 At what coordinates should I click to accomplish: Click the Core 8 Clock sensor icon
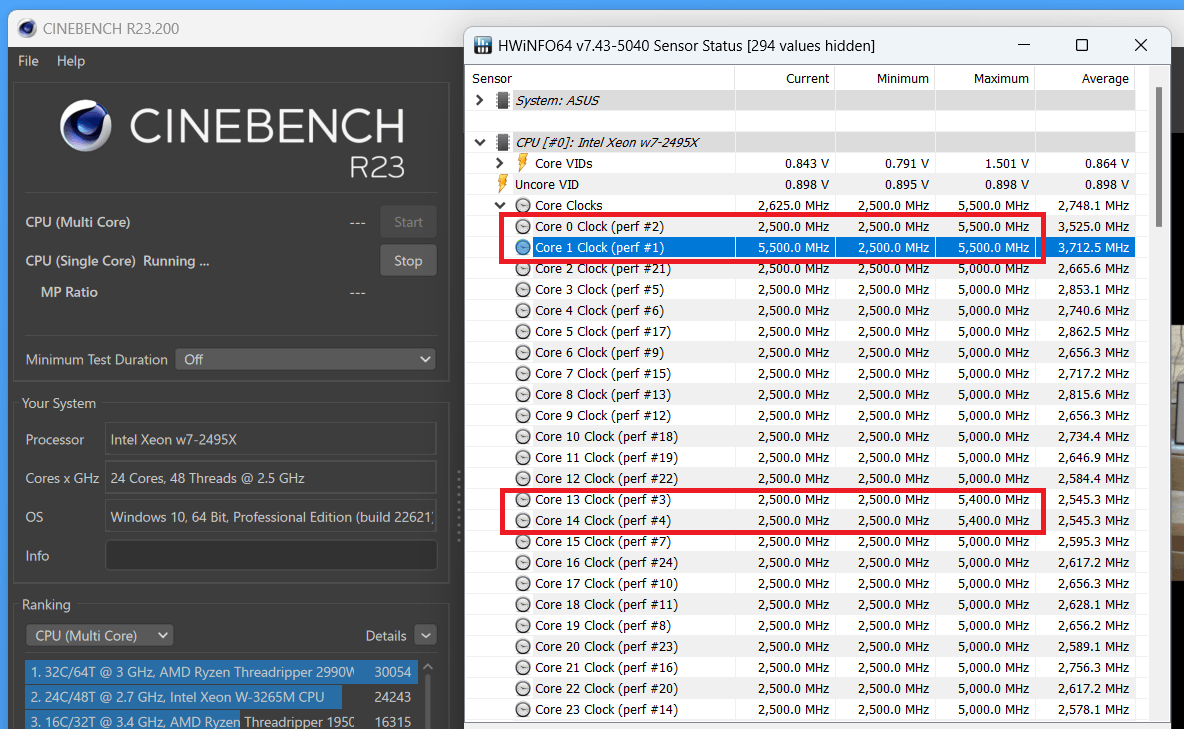523,394
